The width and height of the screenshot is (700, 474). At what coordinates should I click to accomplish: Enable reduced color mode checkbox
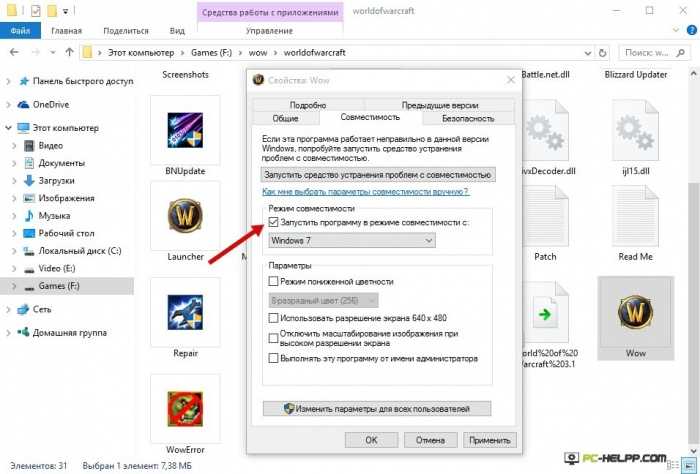pos(273,281)
